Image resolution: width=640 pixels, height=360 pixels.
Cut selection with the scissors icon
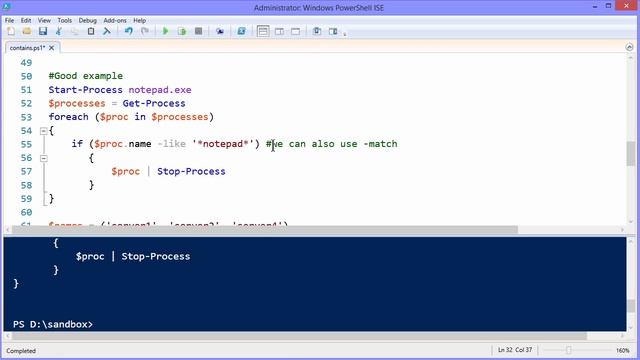pos(59,31)
